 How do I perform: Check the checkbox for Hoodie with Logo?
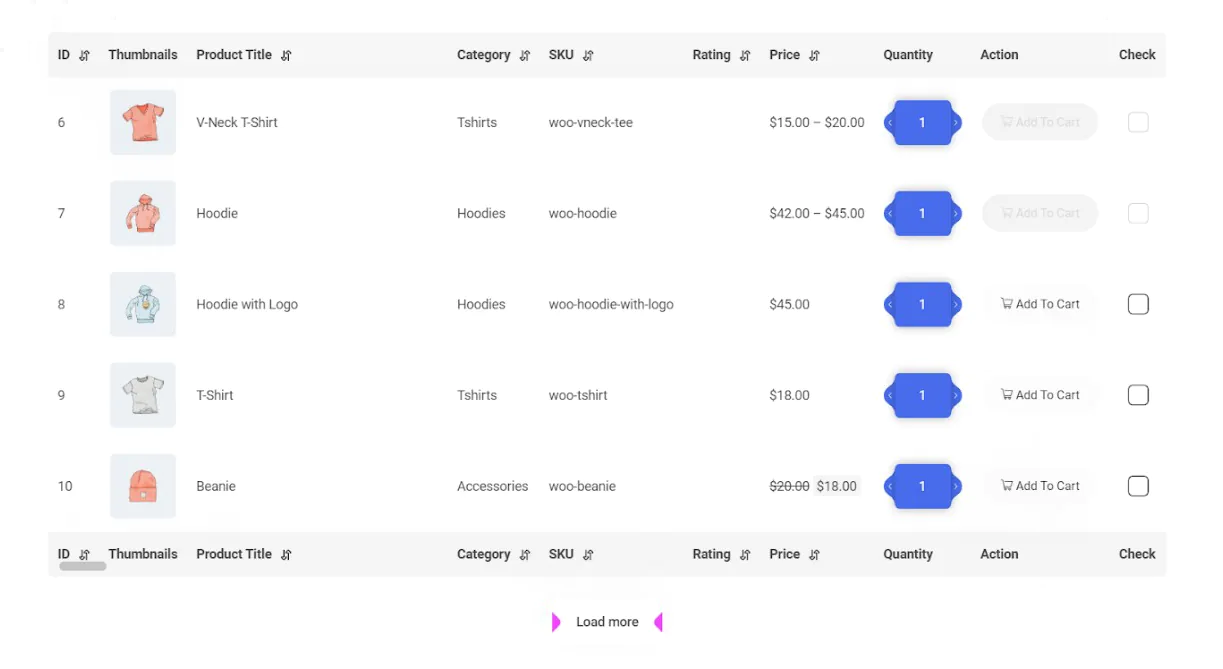pos(1138,304)
